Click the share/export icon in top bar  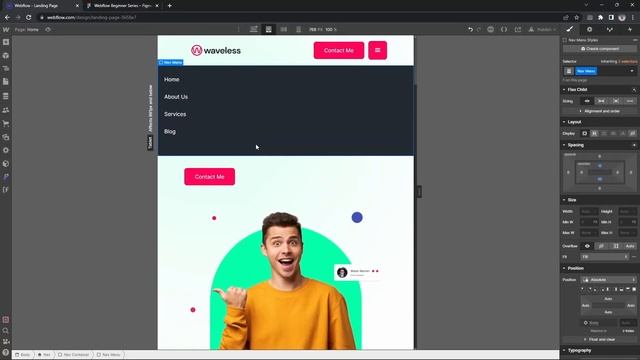(518, 29)
